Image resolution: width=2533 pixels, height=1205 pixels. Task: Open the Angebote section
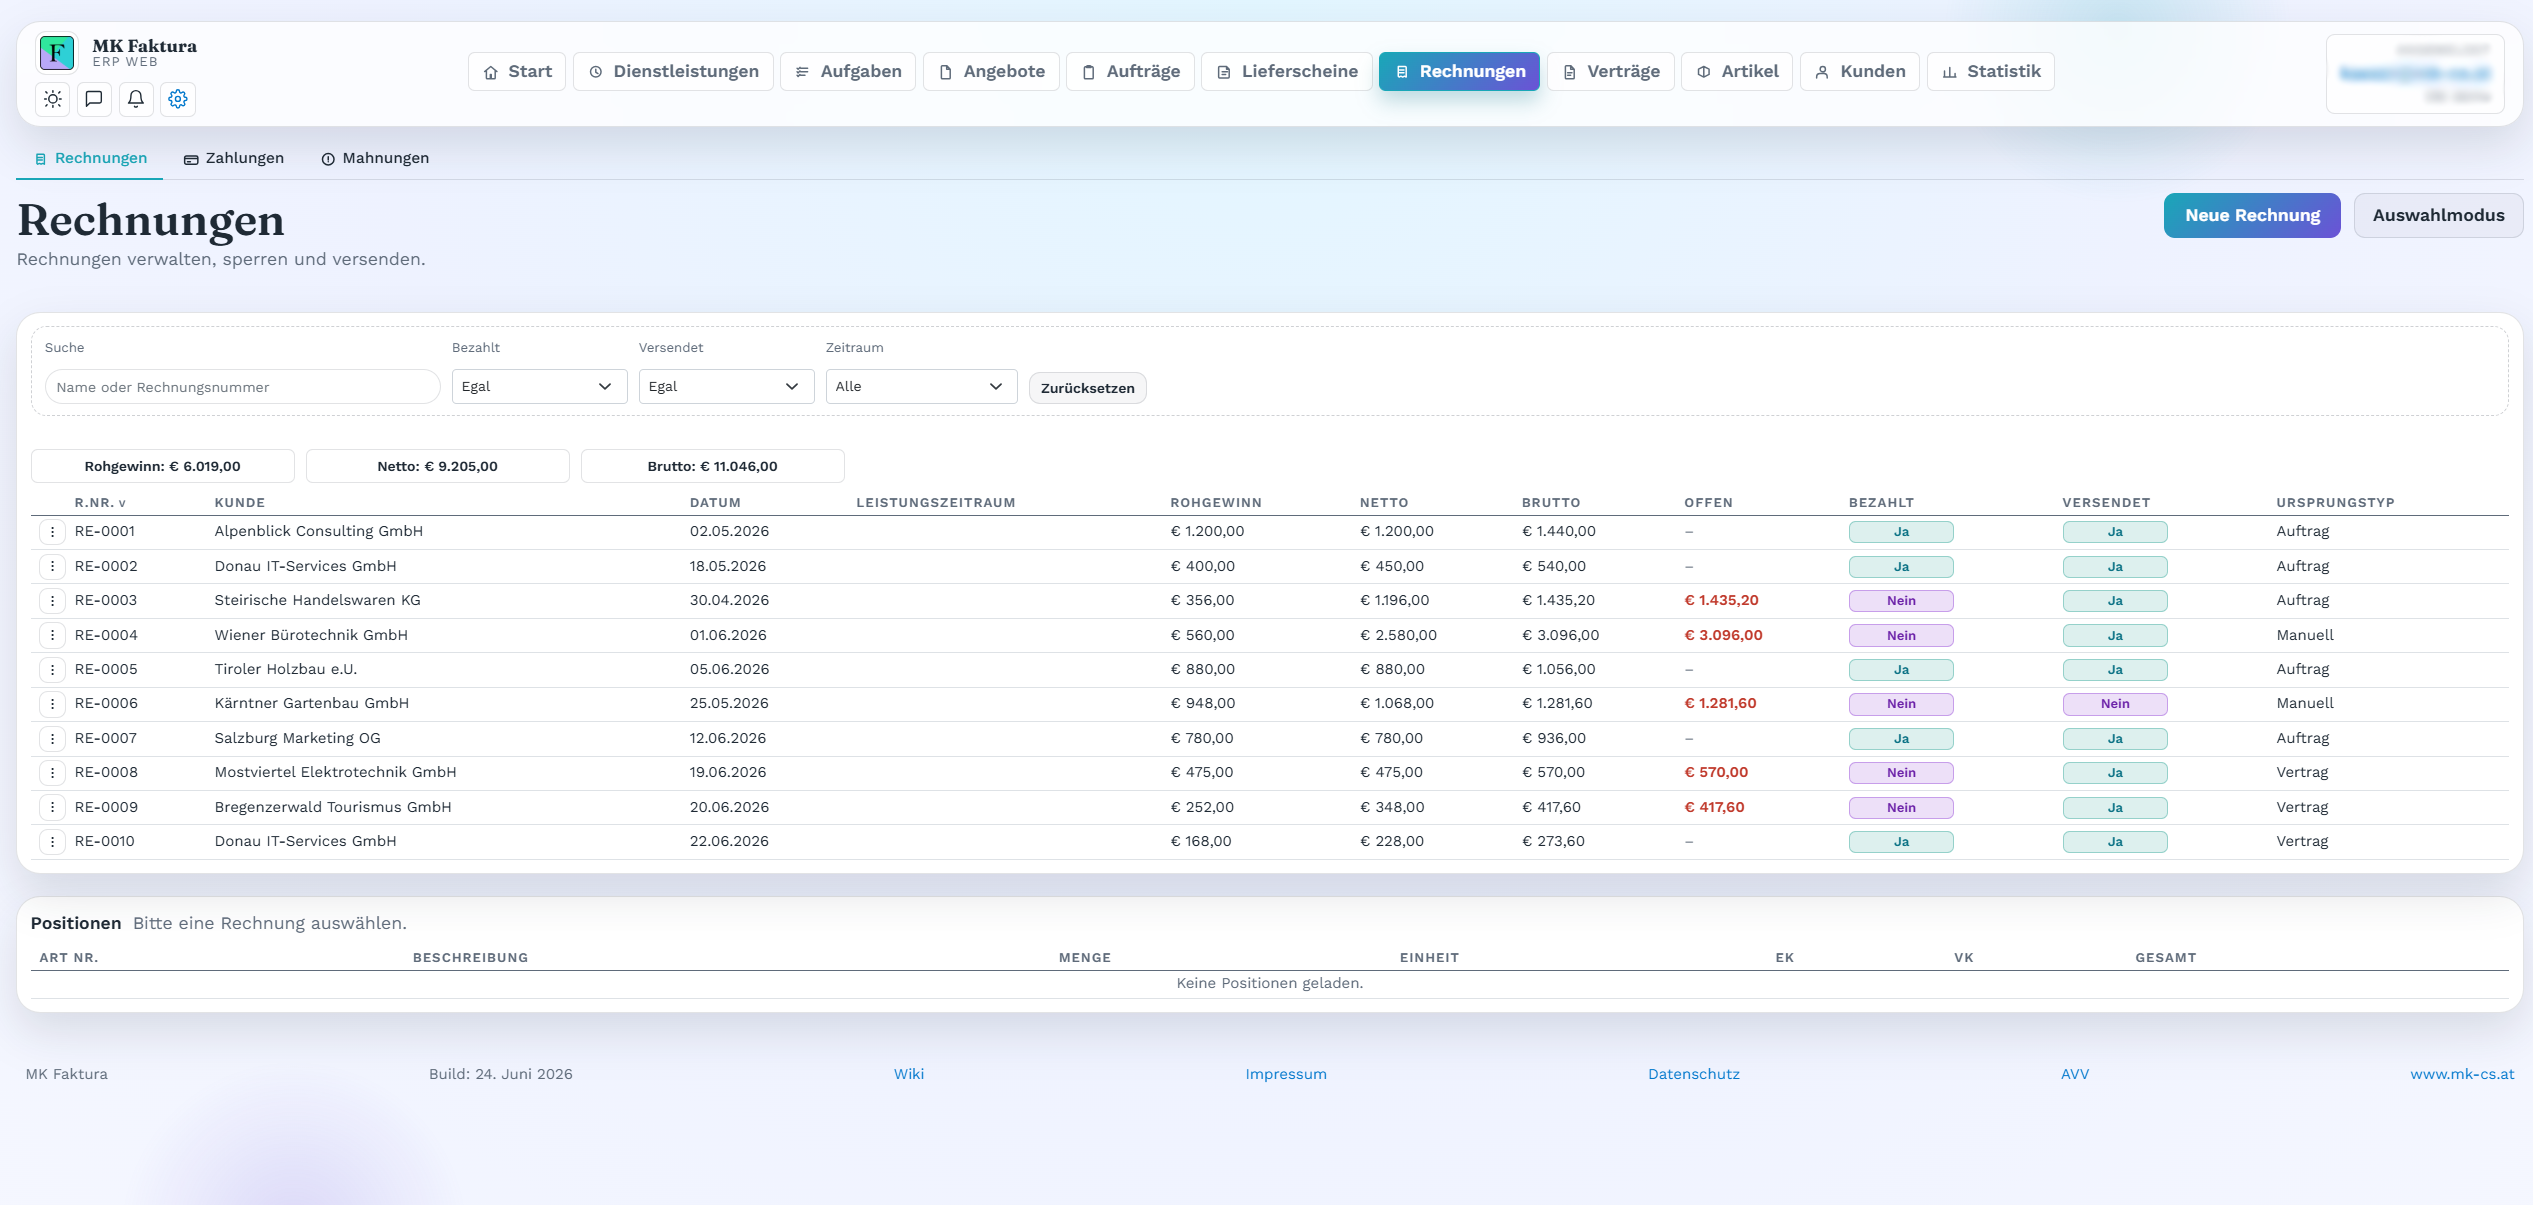pos(992,72)
